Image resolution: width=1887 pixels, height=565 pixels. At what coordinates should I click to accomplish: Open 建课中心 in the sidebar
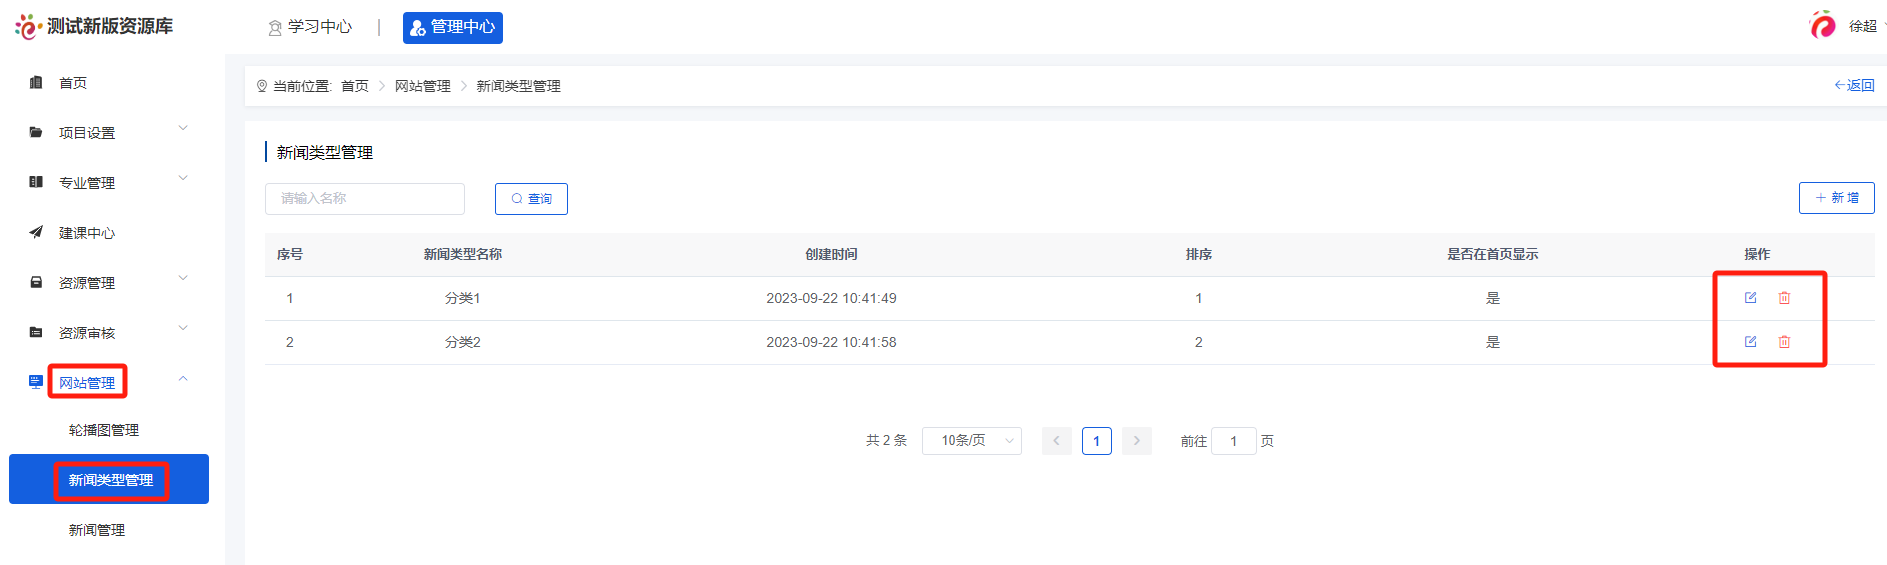click(86, 233)
